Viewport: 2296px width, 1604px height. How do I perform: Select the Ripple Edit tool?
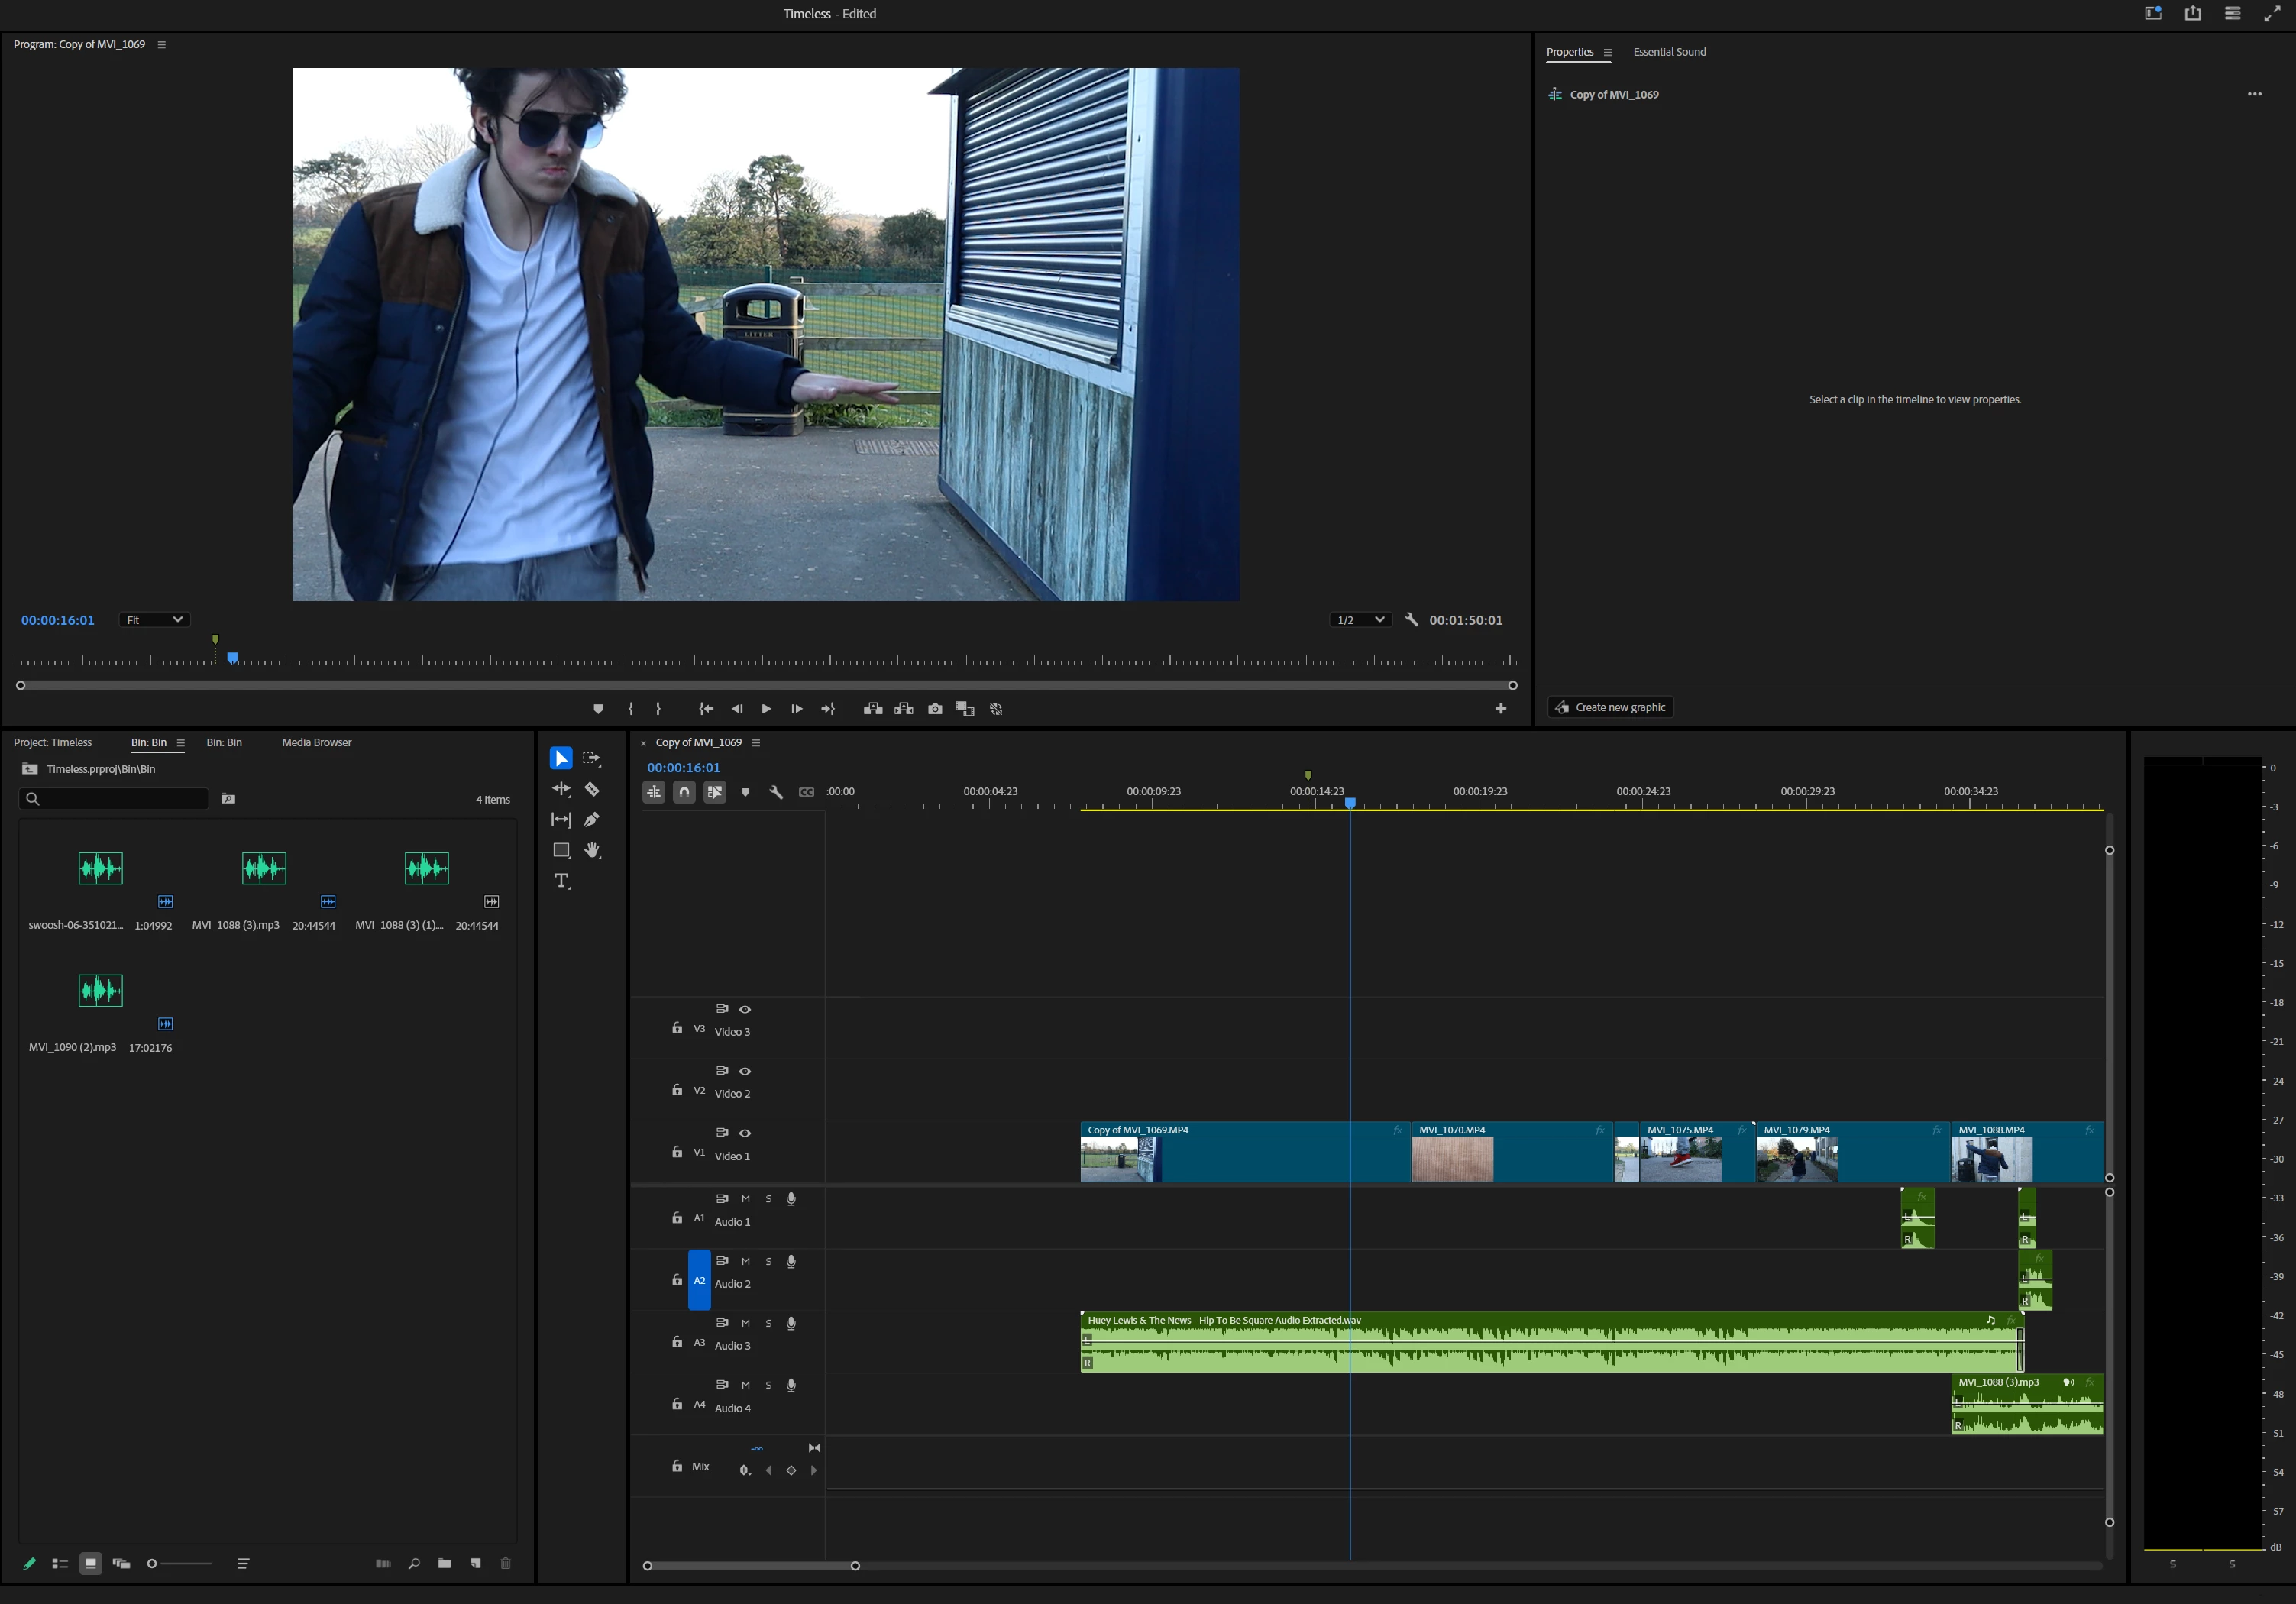(x=561, y=789)
